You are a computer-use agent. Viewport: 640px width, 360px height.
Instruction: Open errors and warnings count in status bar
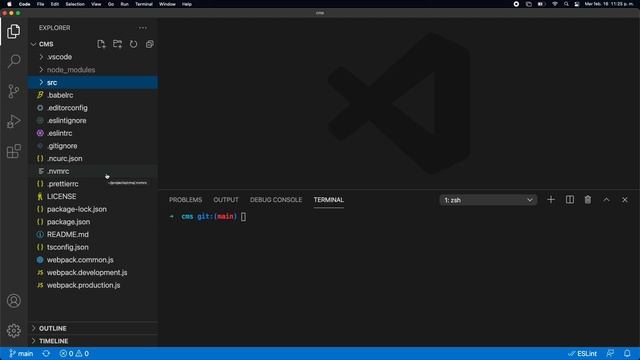pyautogui.click(x=74, y=353)
